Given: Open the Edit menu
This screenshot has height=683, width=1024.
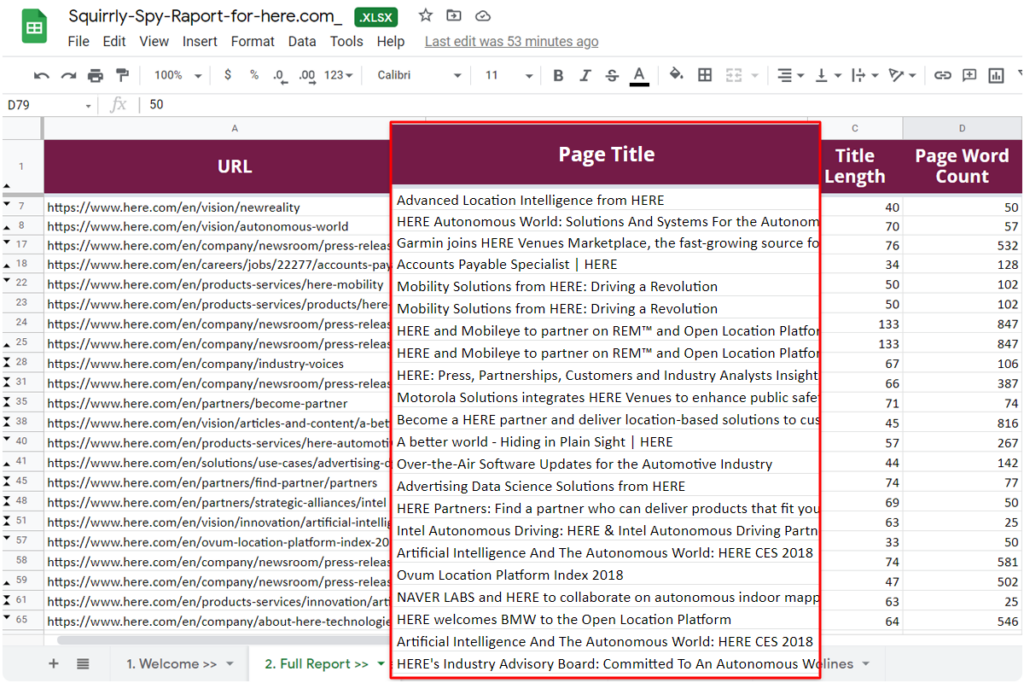Looking at the screenshot, I should coord(114,42).
